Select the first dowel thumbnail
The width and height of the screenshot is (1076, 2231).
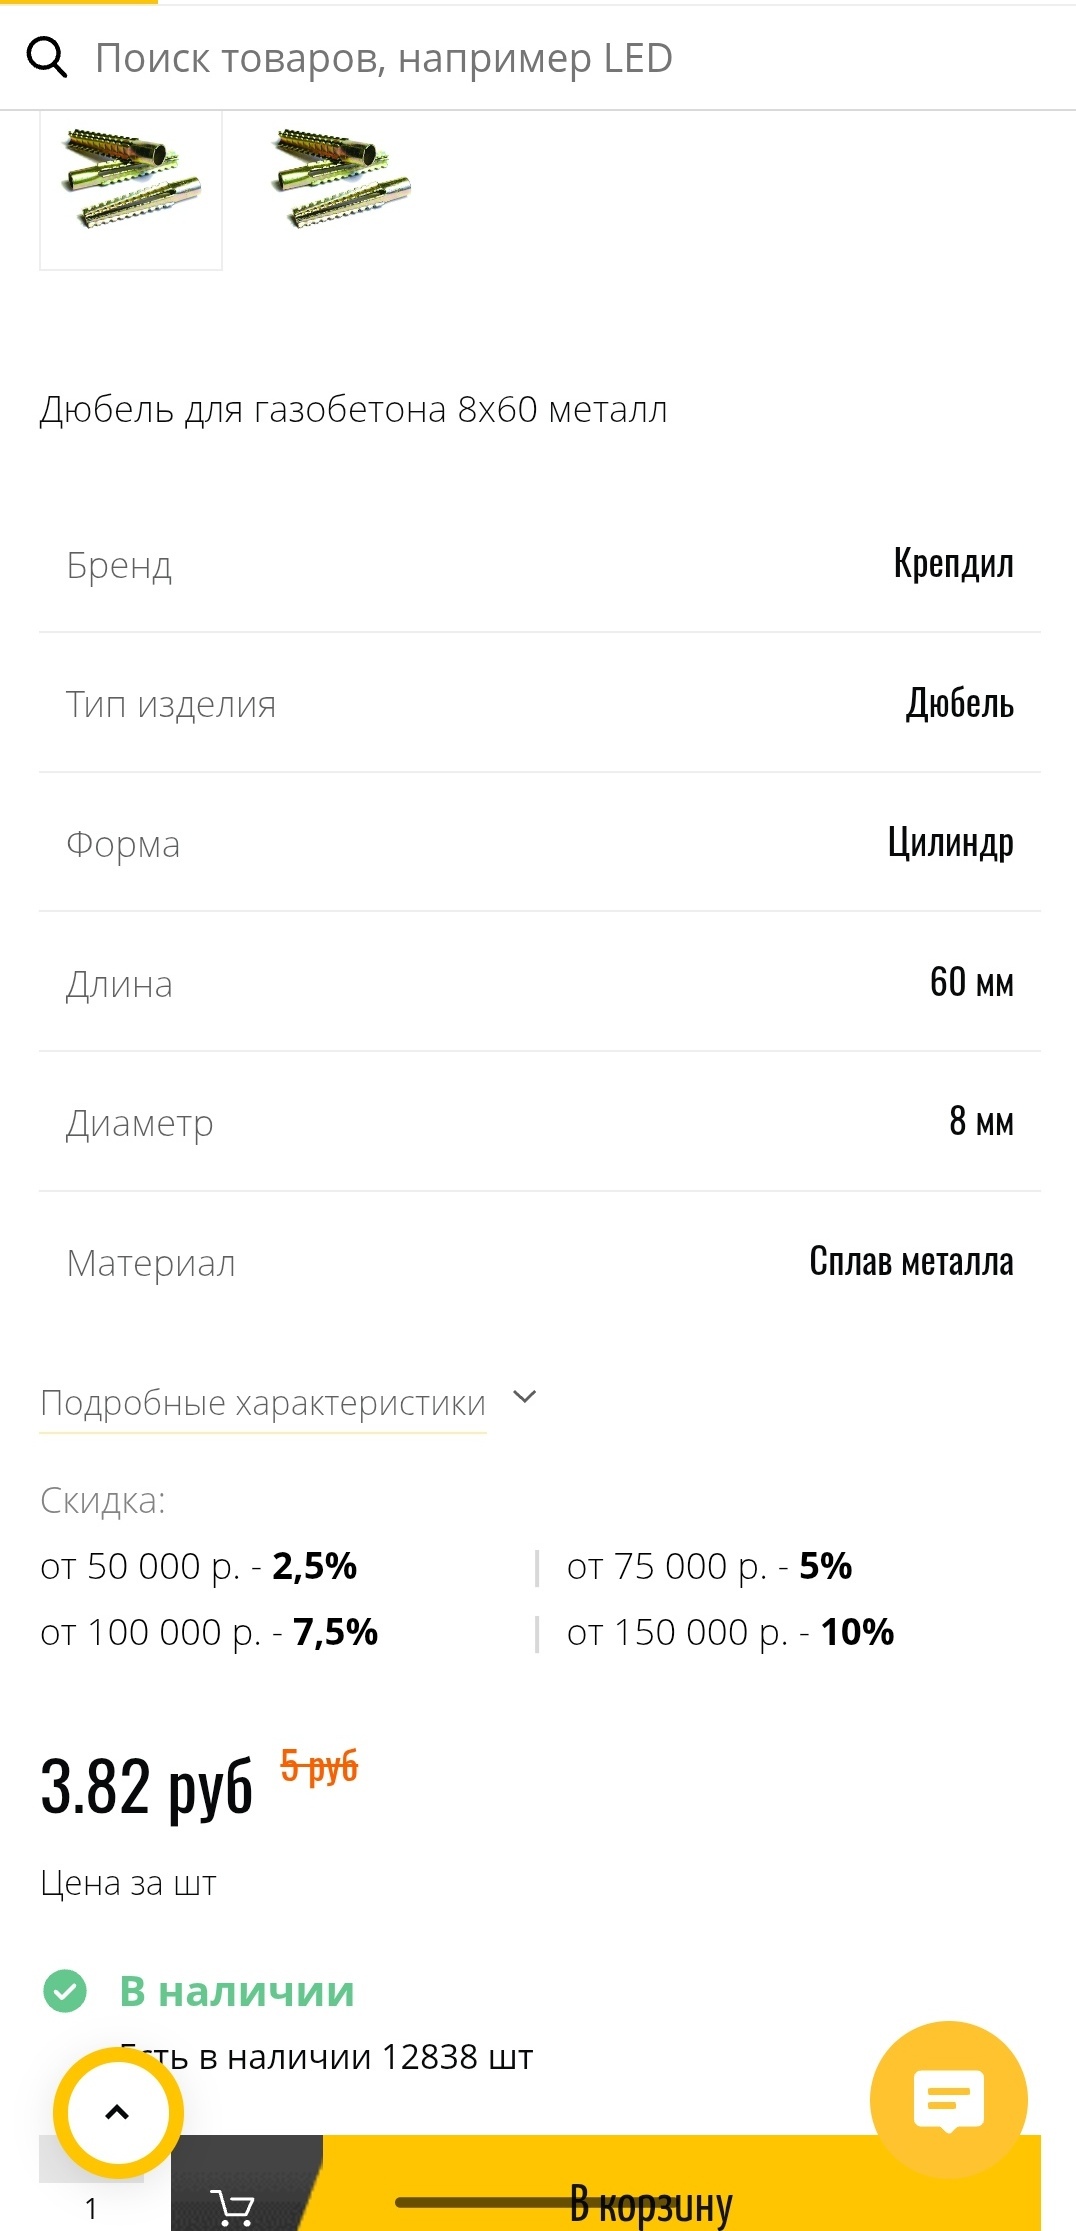click(x=131, y=180)
